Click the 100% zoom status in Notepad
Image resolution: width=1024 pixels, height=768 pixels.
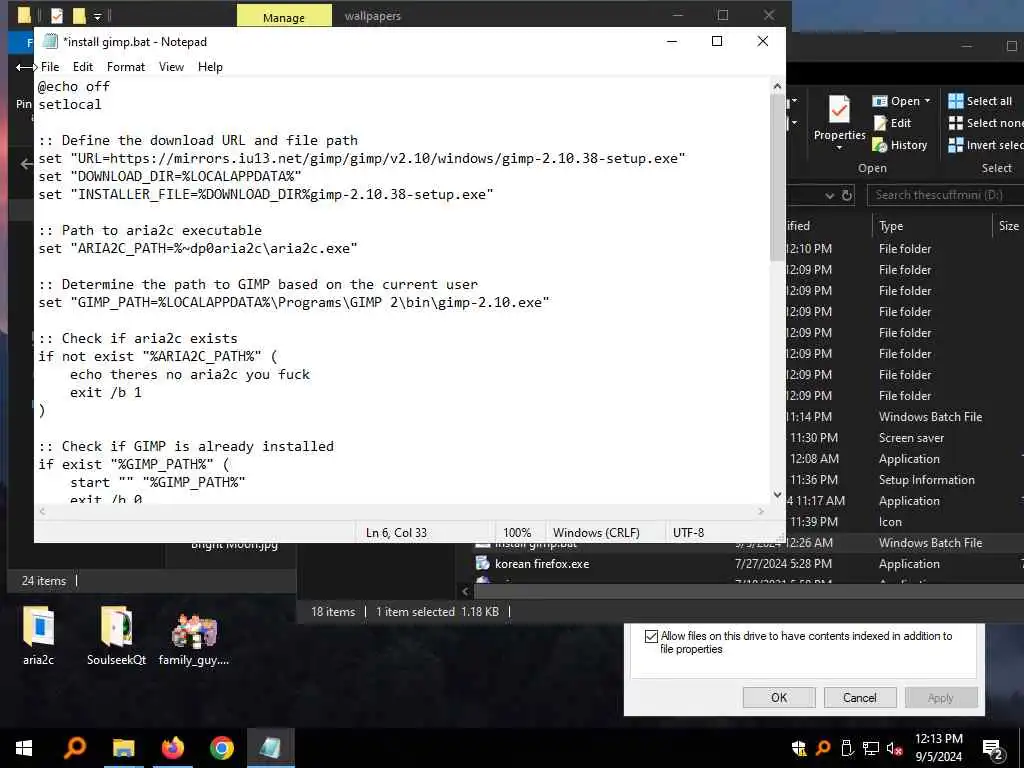(x=517, y=533)
